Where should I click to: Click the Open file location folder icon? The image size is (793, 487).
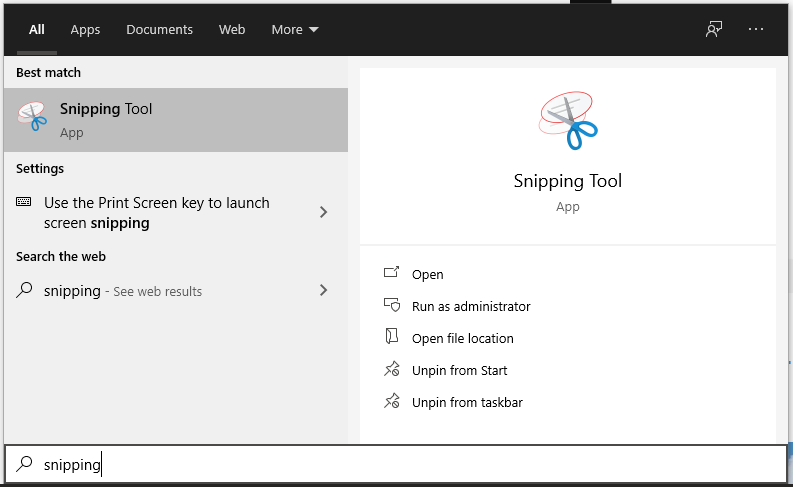pyautogui.click(x=391, y=336)
